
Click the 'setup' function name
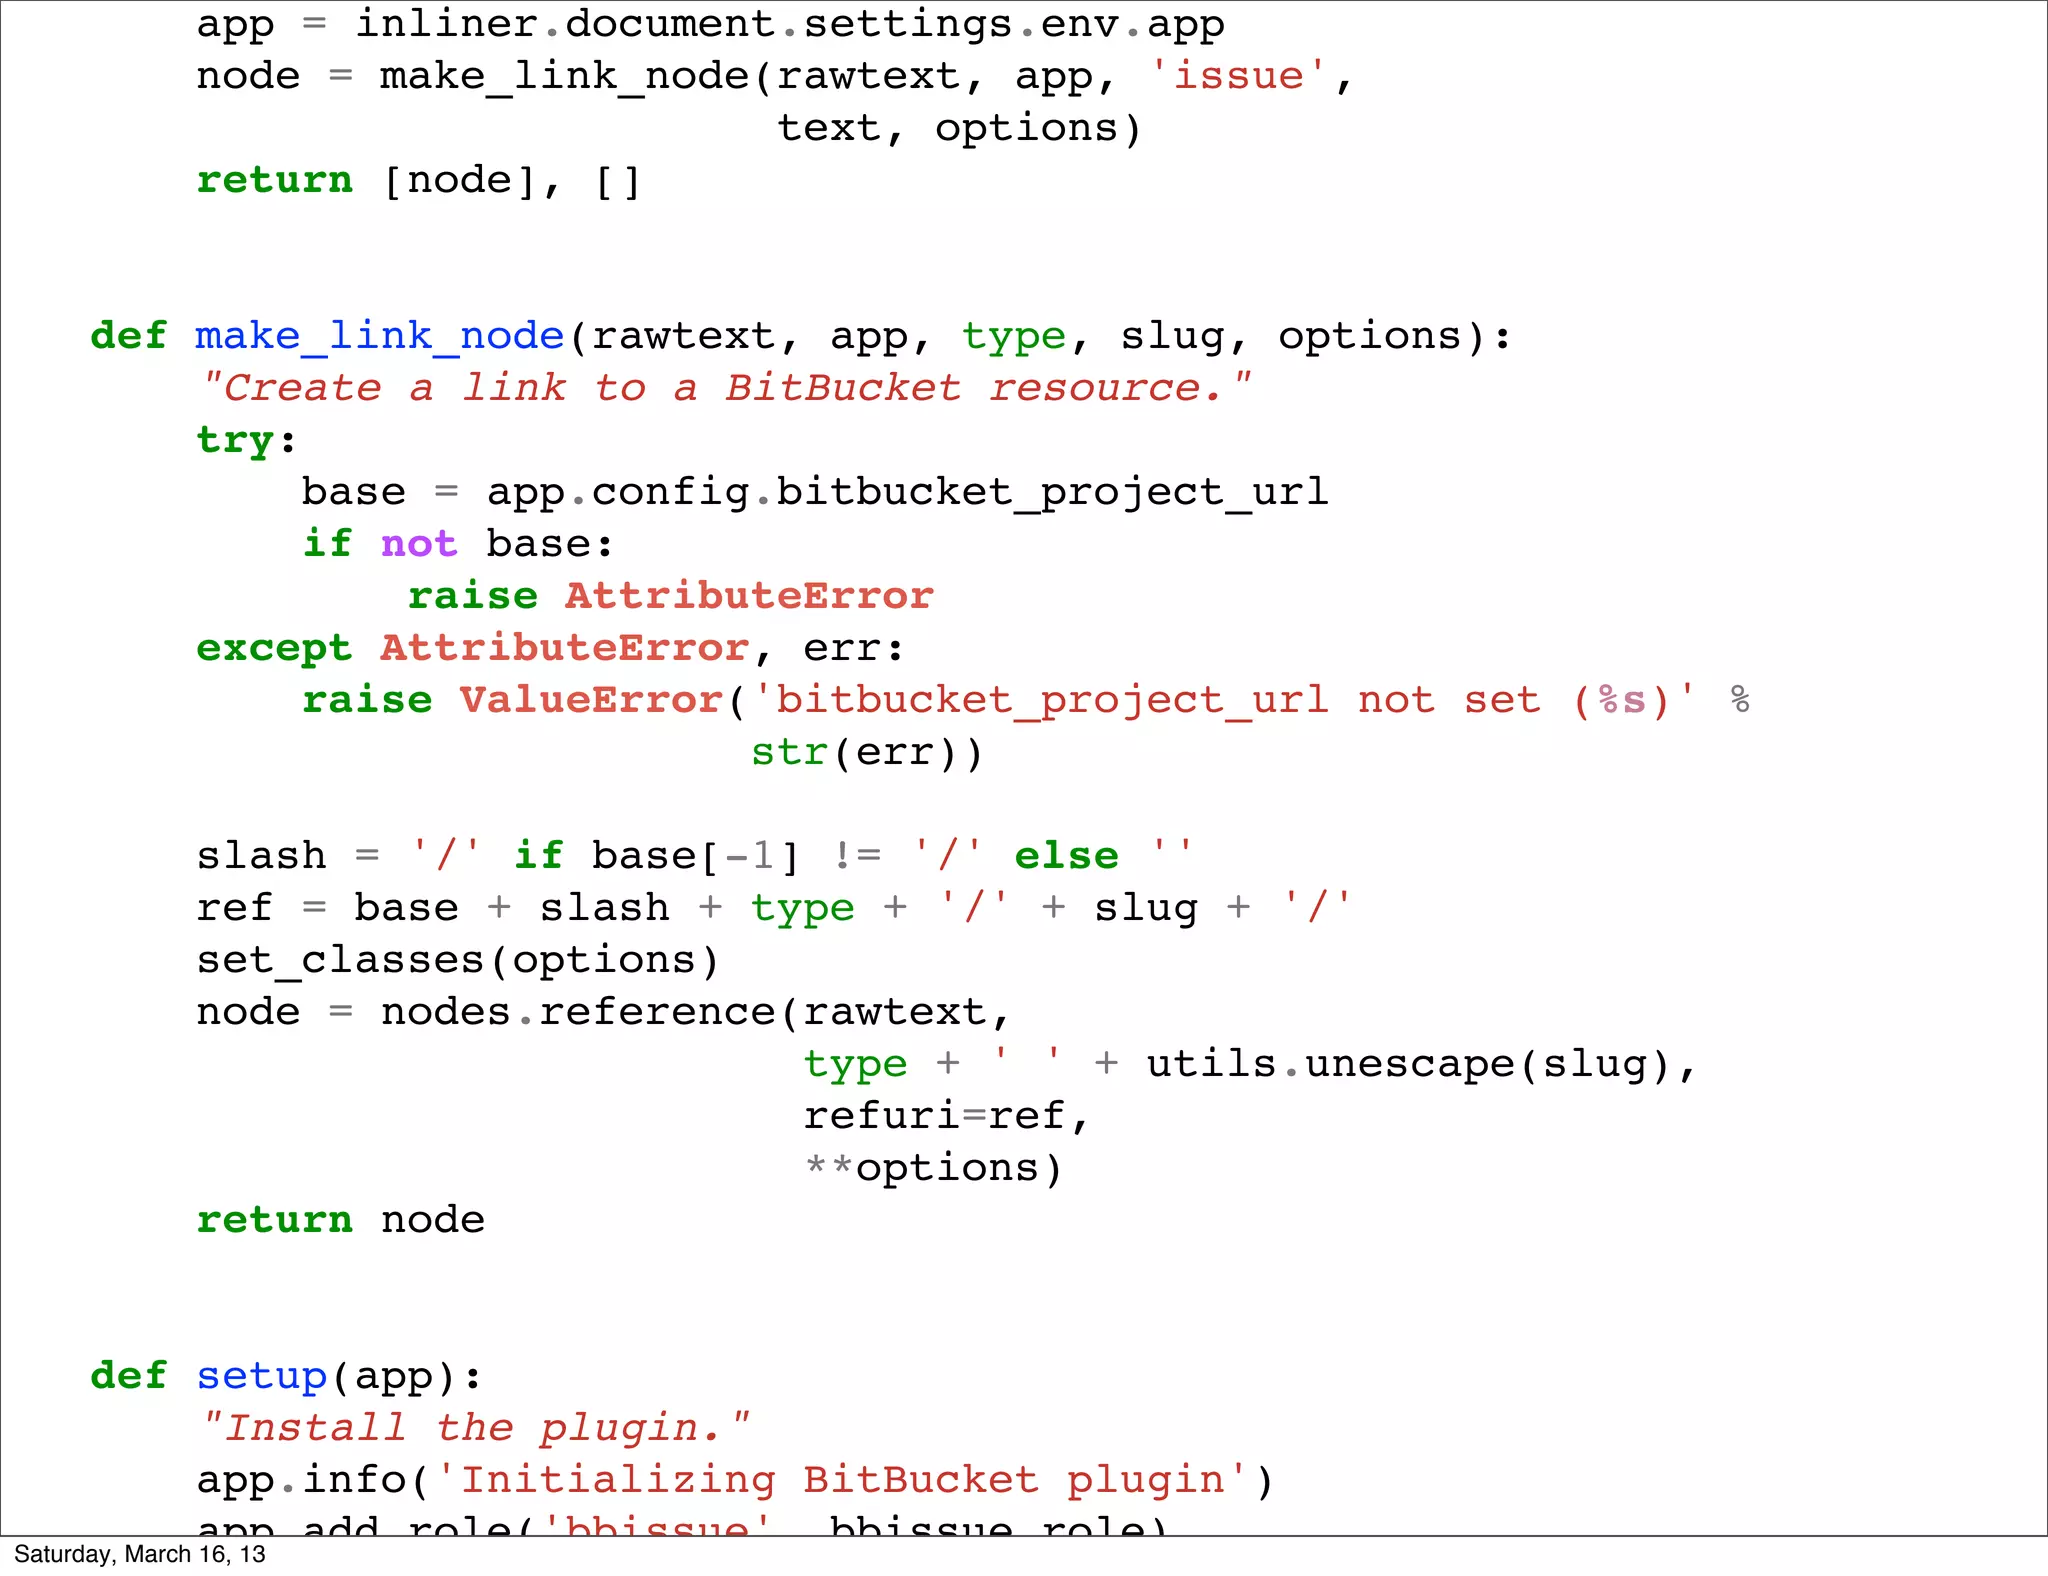pos(262,1377)
